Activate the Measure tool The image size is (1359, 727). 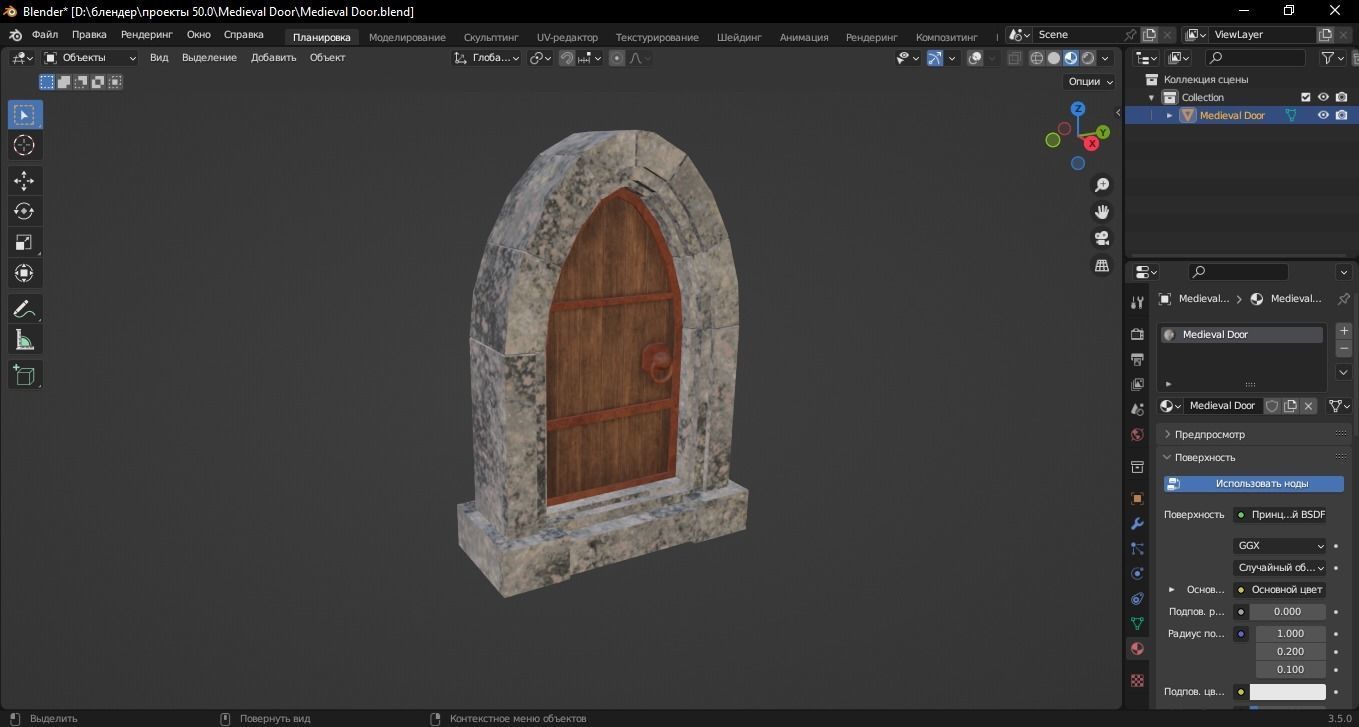25,340
